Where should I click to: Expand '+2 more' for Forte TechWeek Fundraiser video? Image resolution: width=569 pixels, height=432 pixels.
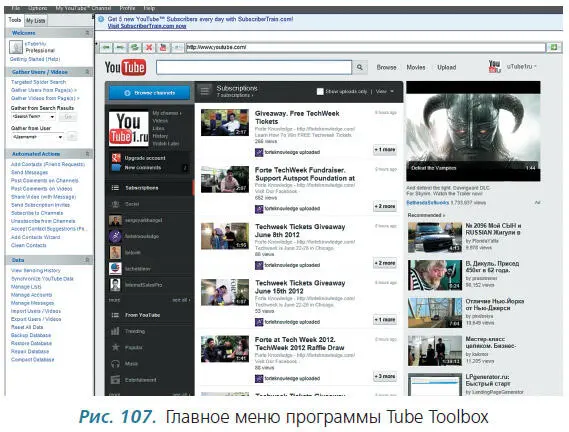tap(385, 206)
